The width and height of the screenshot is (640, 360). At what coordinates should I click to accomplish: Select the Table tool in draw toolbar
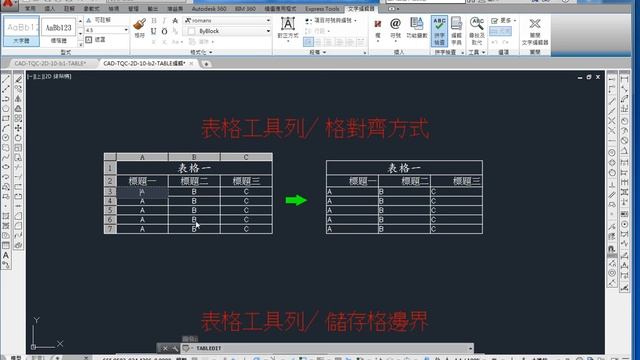point(6,245)
